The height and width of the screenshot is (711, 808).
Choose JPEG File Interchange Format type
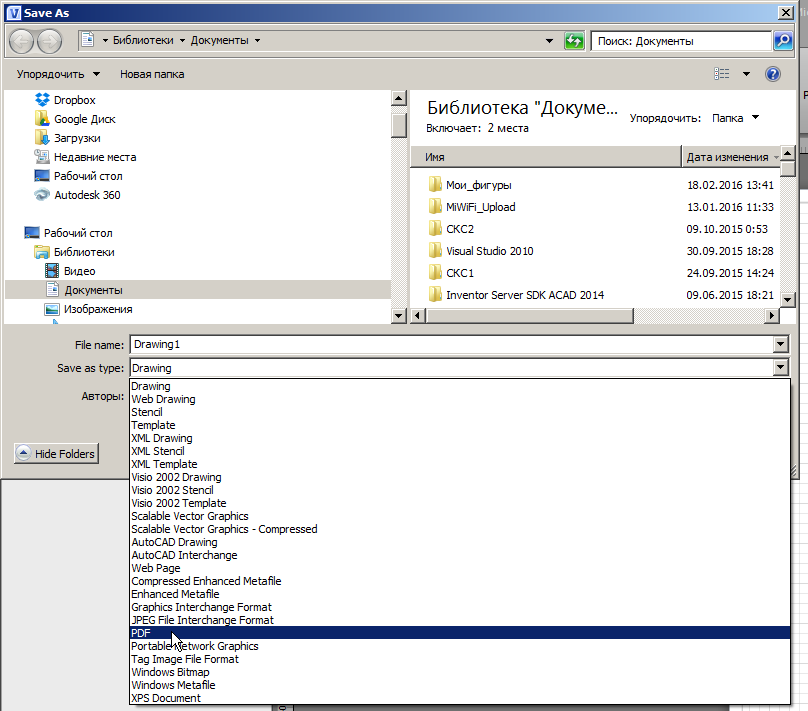click(x=460, y=620)
